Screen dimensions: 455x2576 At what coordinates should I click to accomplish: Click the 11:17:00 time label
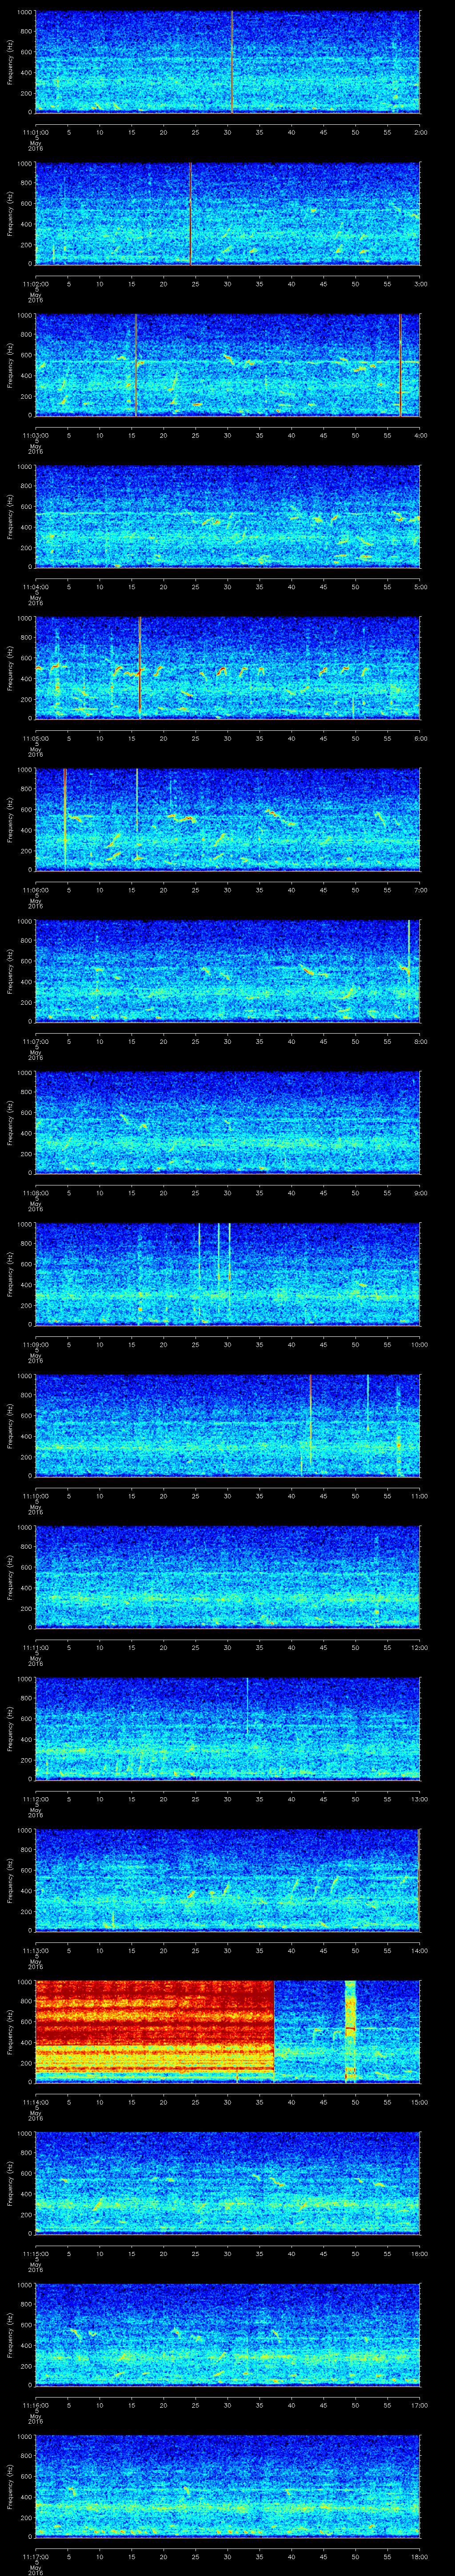[35, 2556]
